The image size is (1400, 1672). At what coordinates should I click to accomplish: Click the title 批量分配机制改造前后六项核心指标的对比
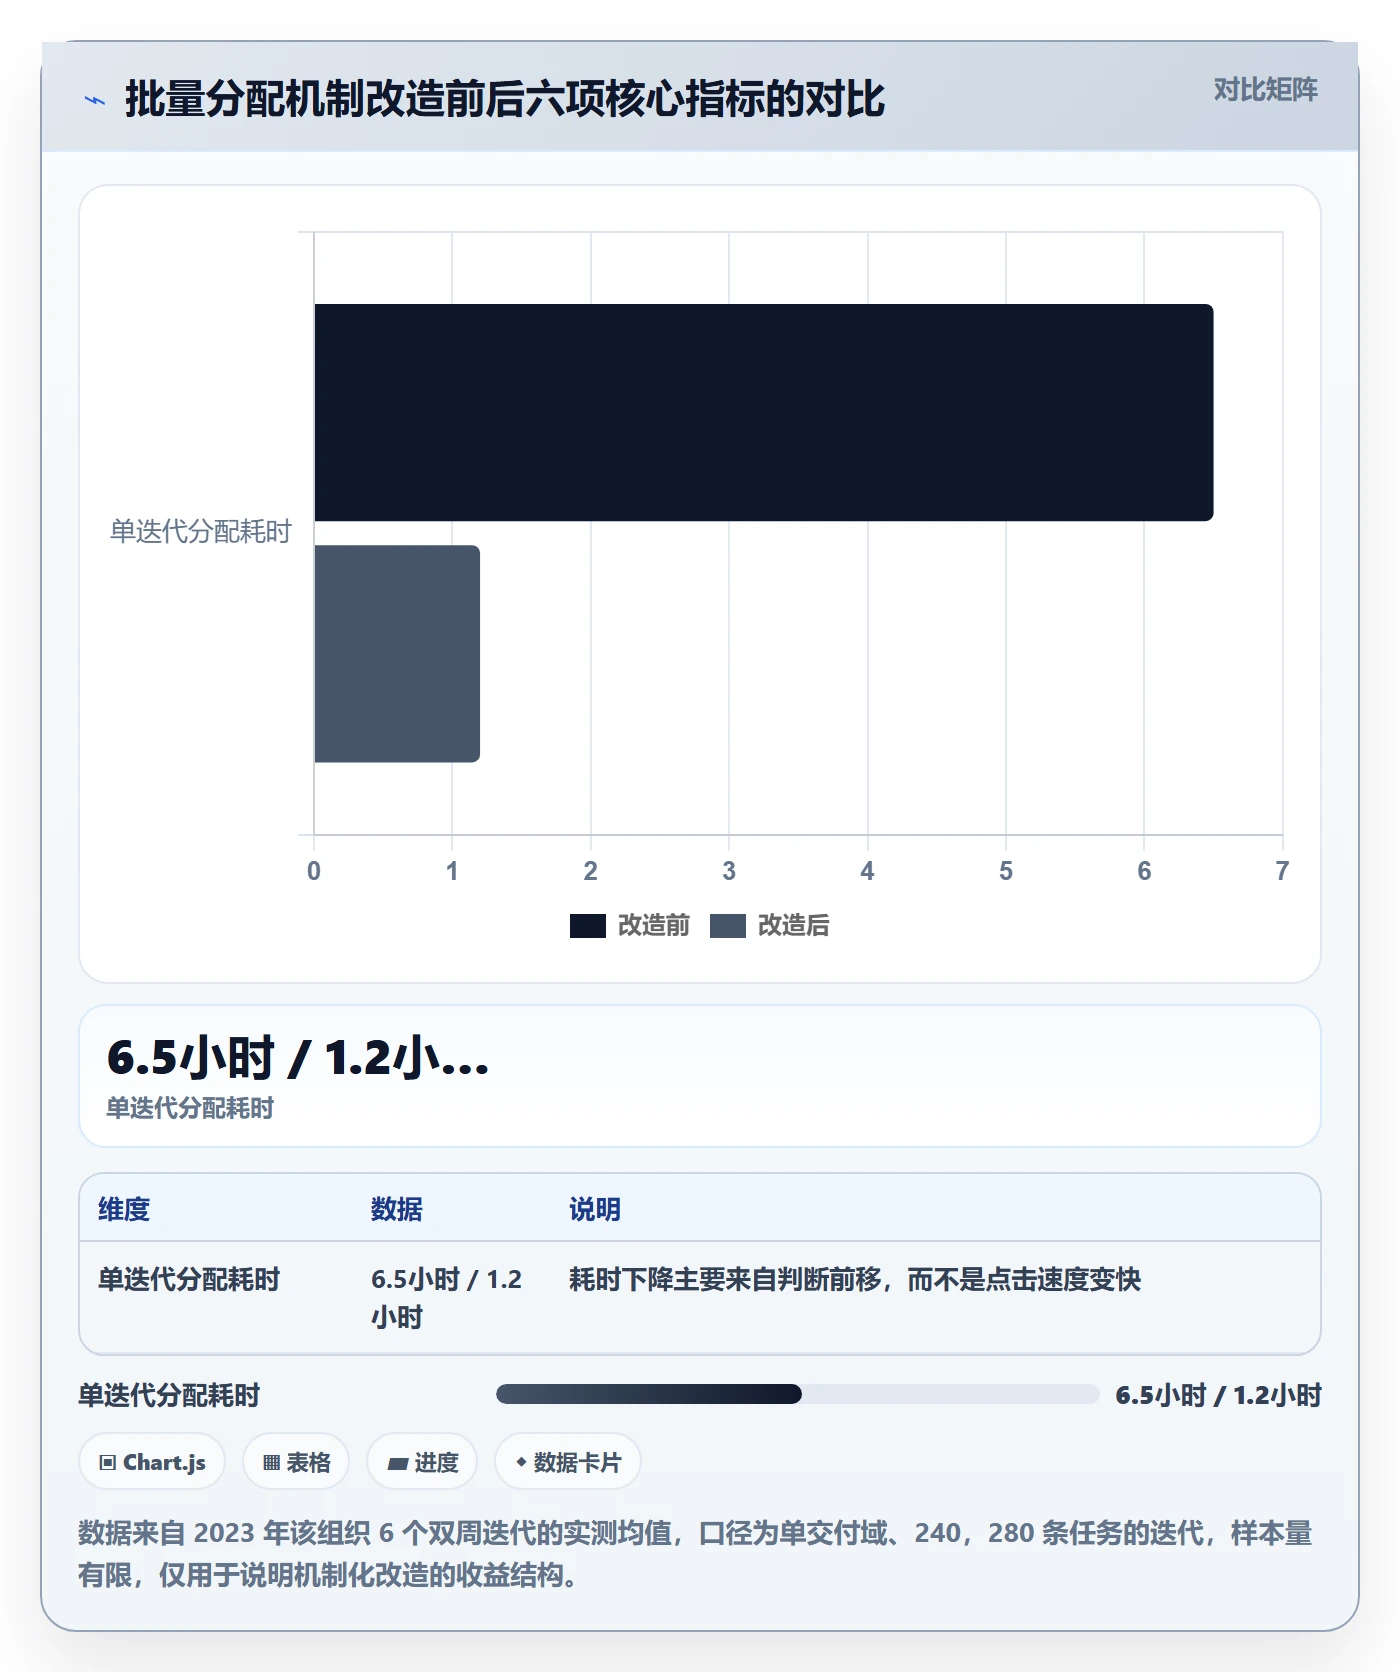505,99
